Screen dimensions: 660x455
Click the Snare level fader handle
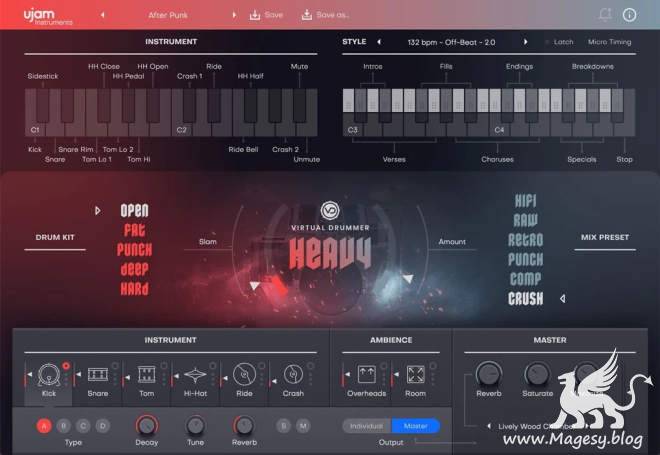(x=78, y=374)
